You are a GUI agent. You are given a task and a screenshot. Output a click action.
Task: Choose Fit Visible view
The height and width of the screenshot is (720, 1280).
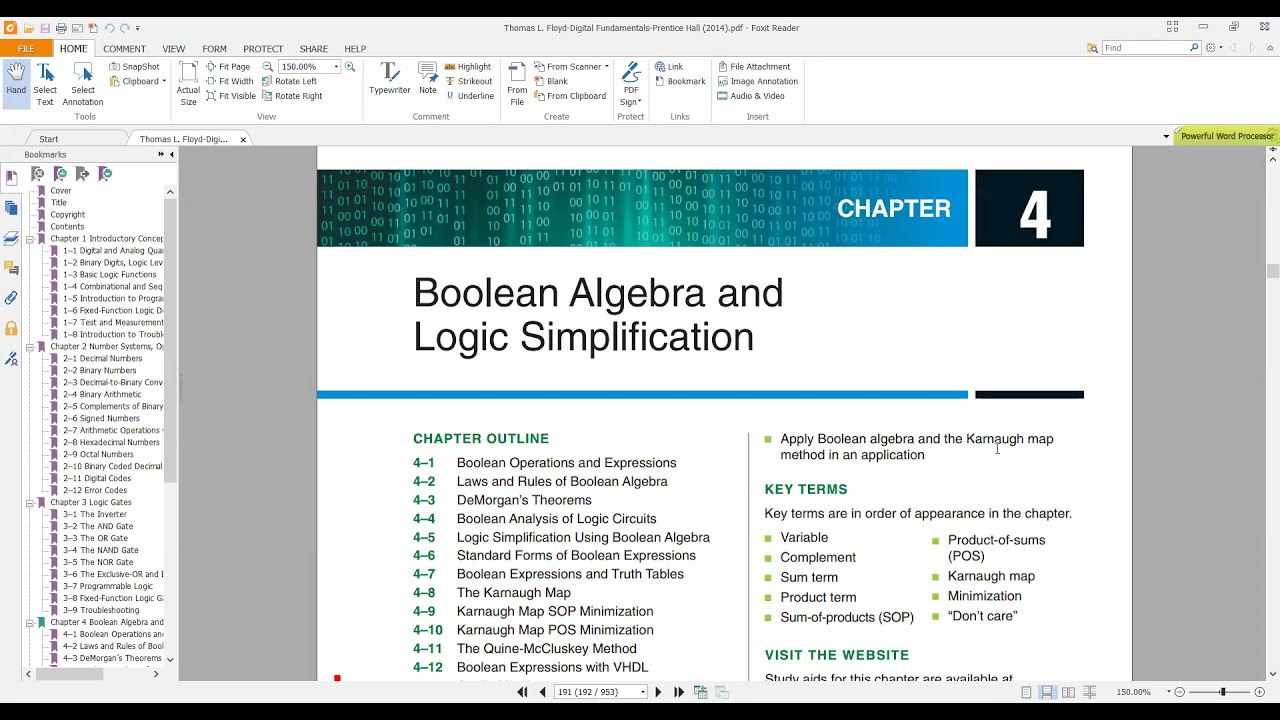click(x=231, y=96)
